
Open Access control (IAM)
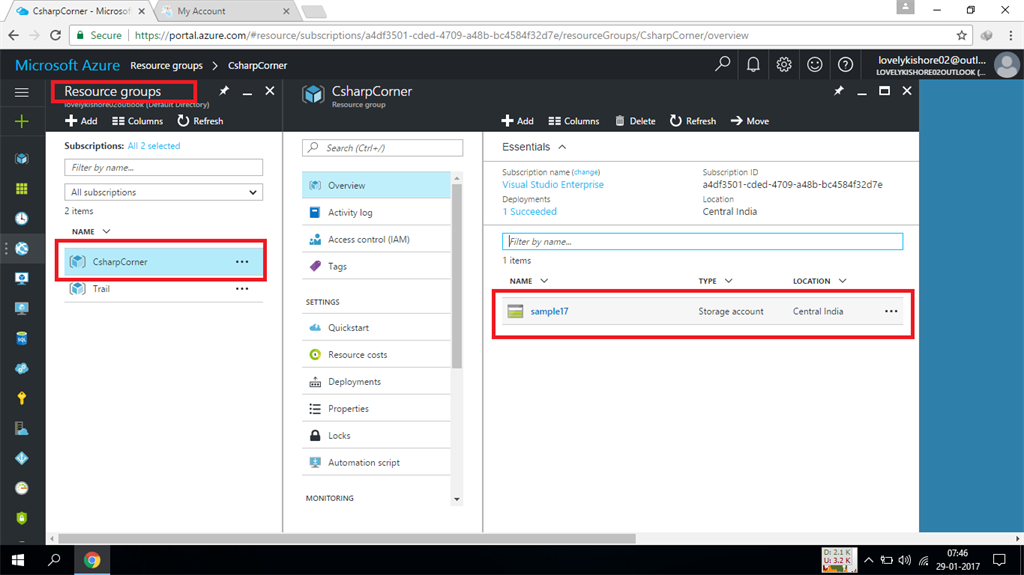click(x=376, y=239)
